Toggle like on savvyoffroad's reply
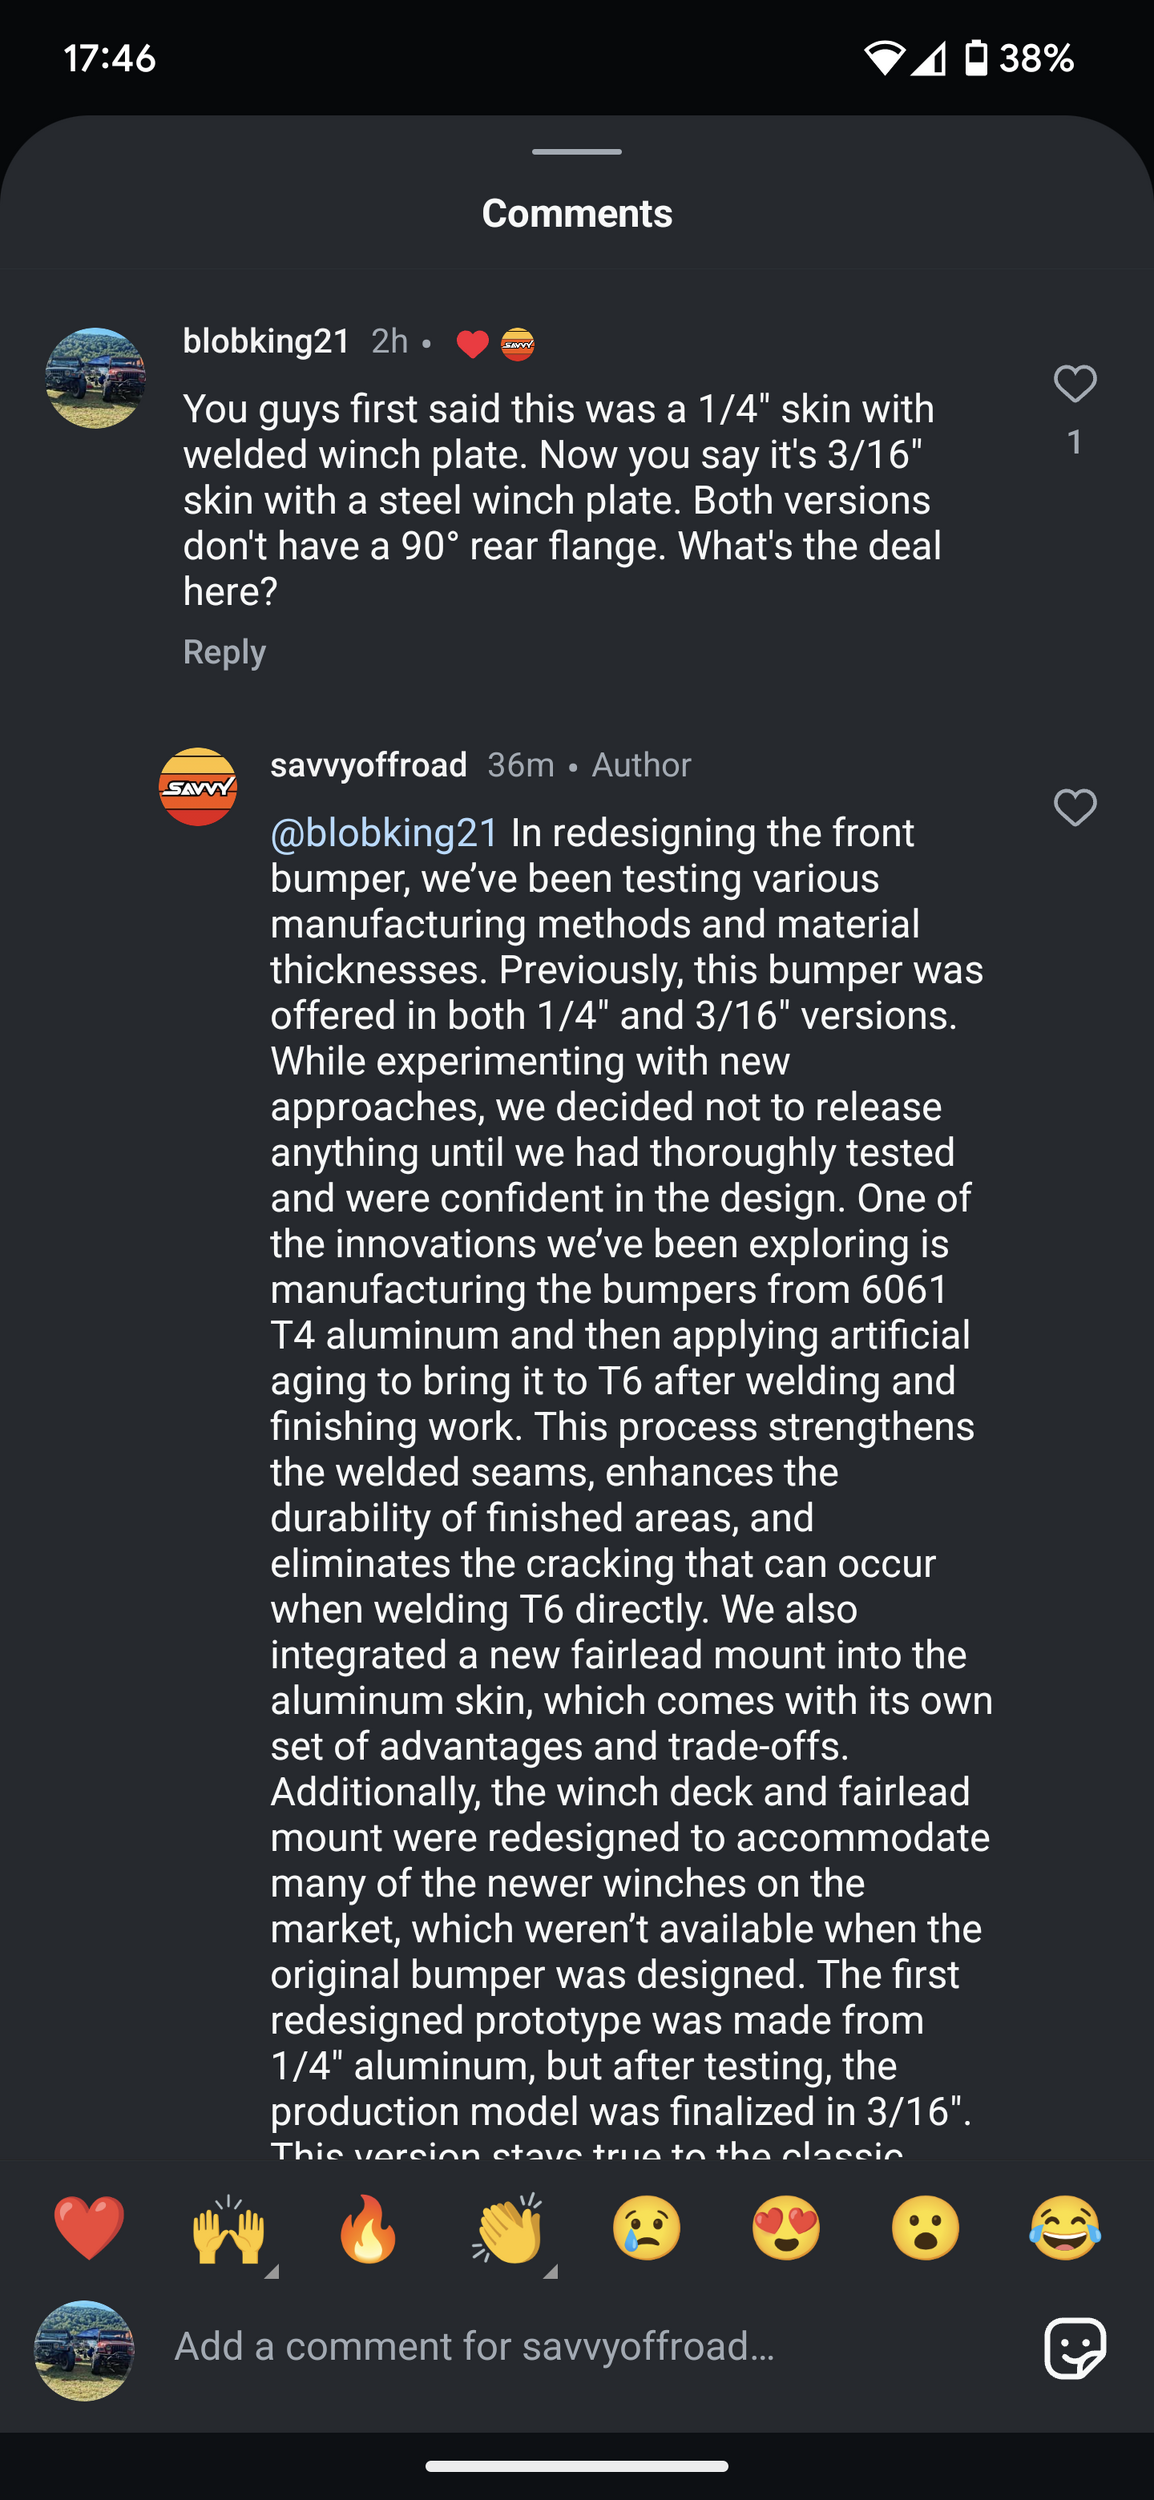 coord(1075,808)
